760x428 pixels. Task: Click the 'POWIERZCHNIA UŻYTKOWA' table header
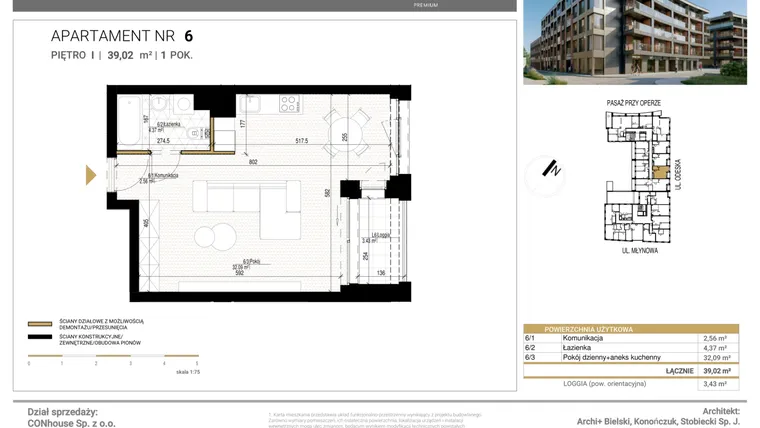tap(588, 329)
